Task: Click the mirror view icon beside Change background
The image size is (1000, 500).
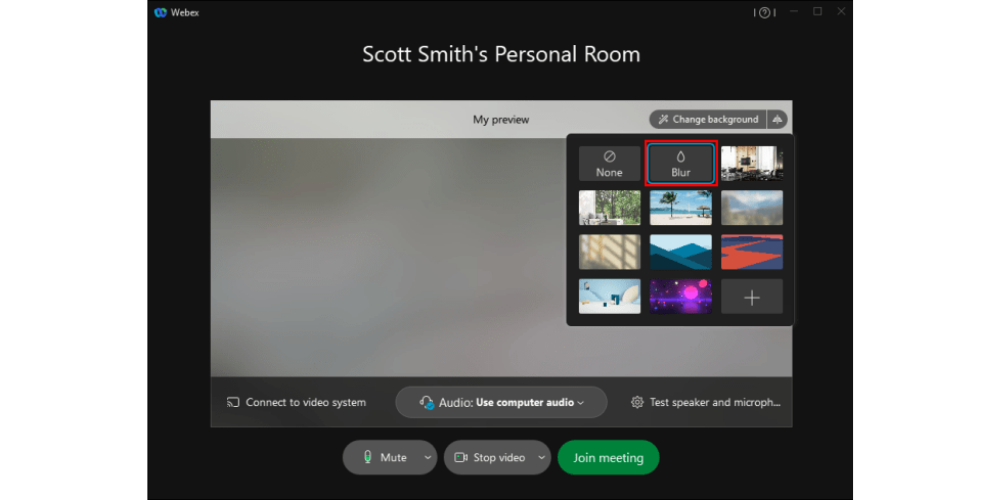Action: (779, 119)
